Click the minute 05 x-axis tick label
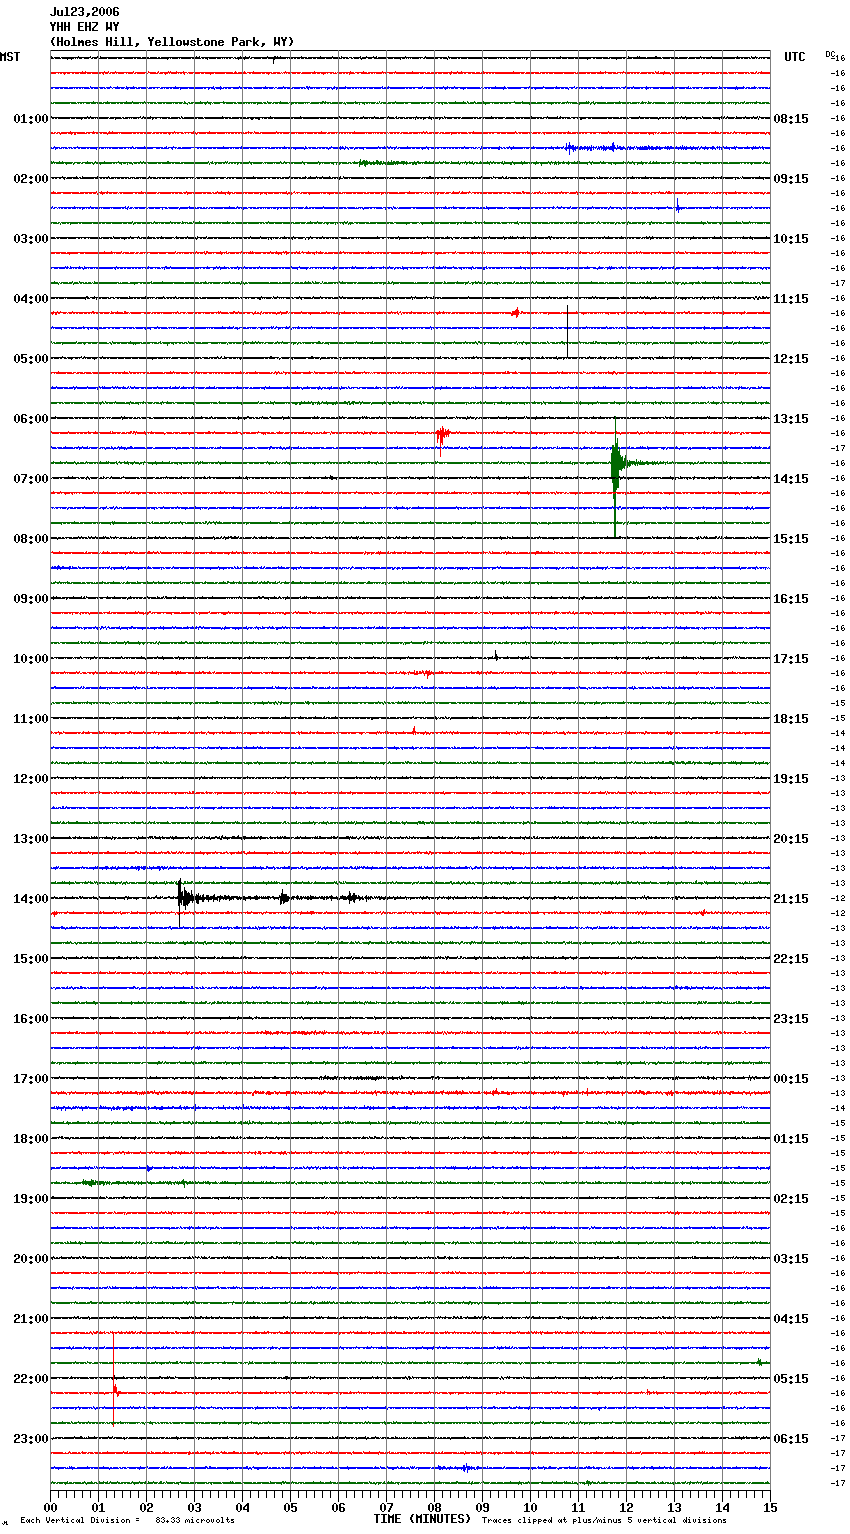Screen dimensions: 850x1534 coord(290,1507)
